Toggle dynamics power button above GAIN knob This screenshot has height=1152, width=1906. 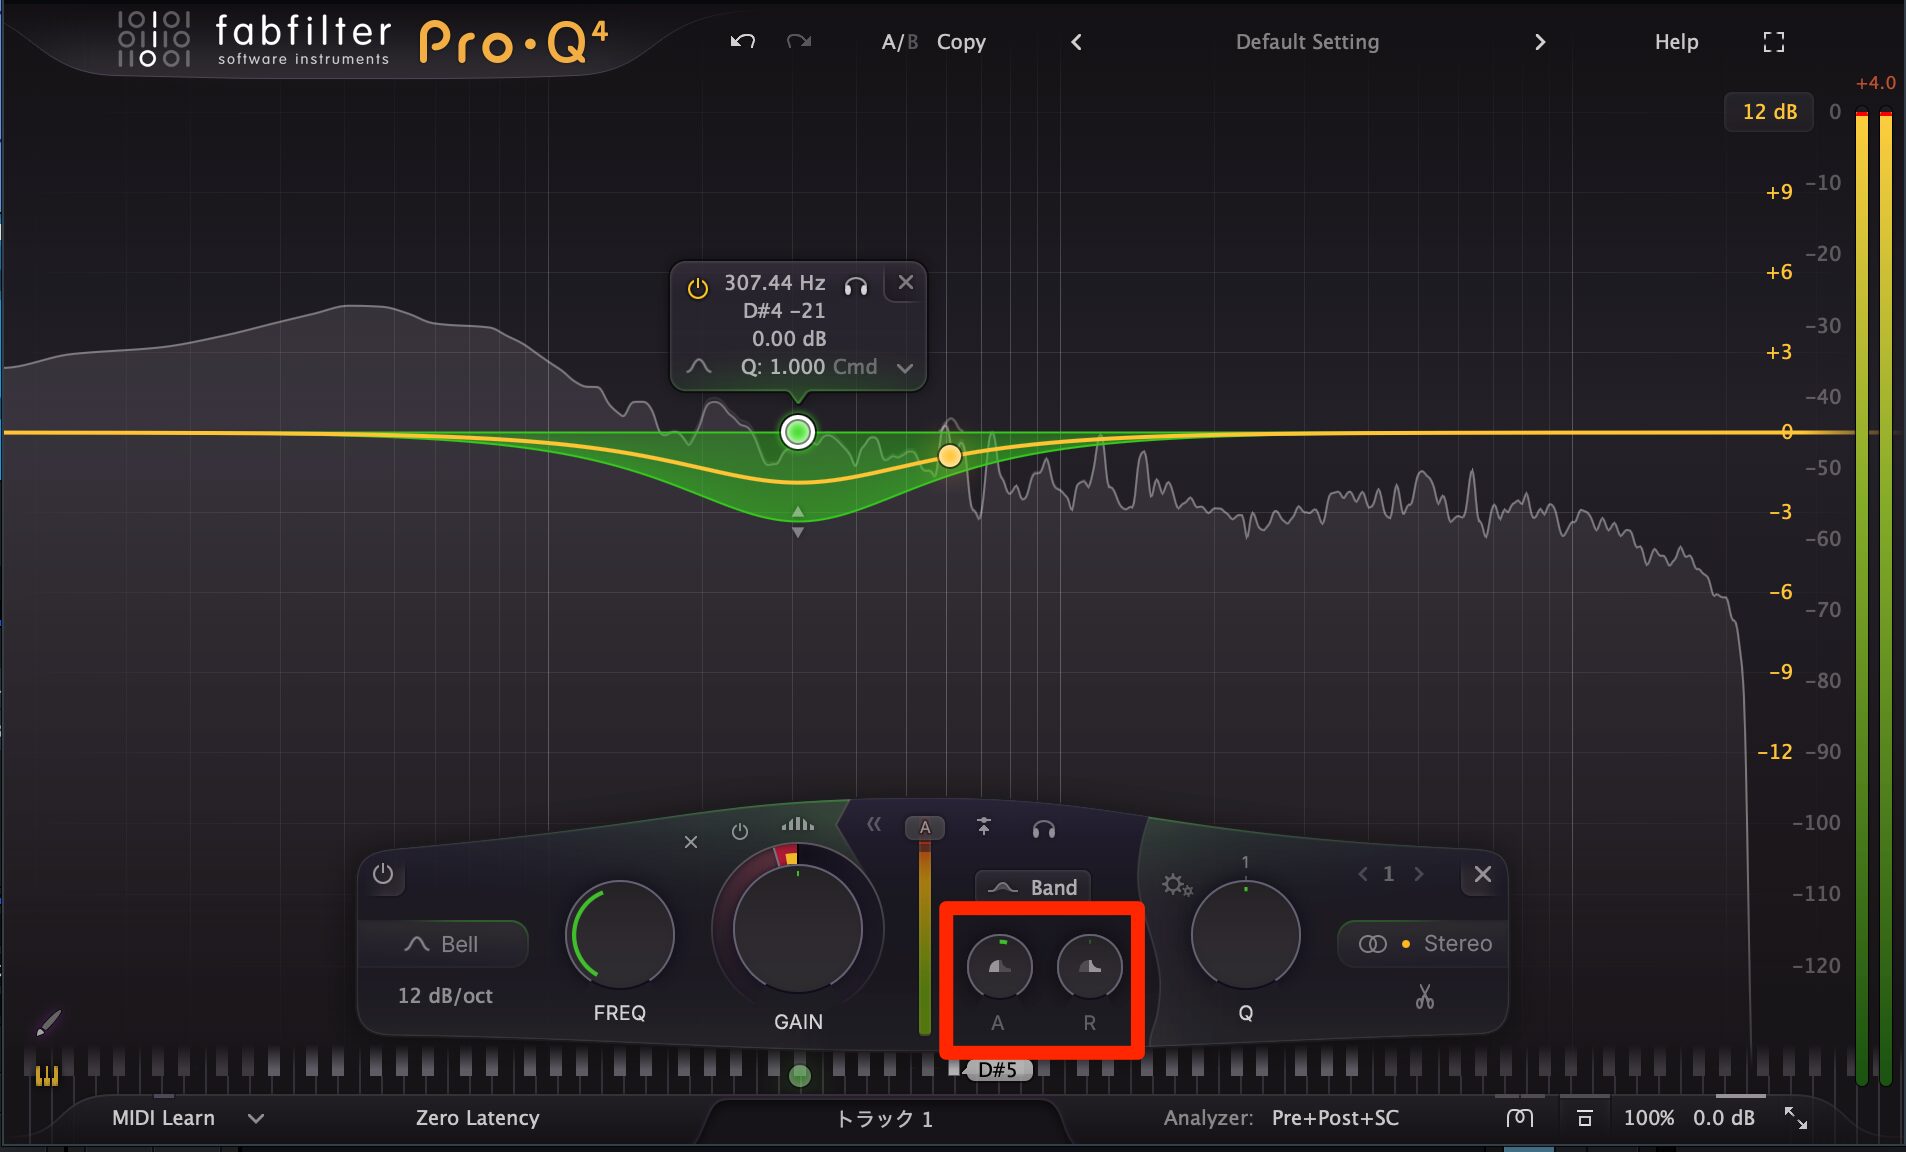(x=739, y=831)
